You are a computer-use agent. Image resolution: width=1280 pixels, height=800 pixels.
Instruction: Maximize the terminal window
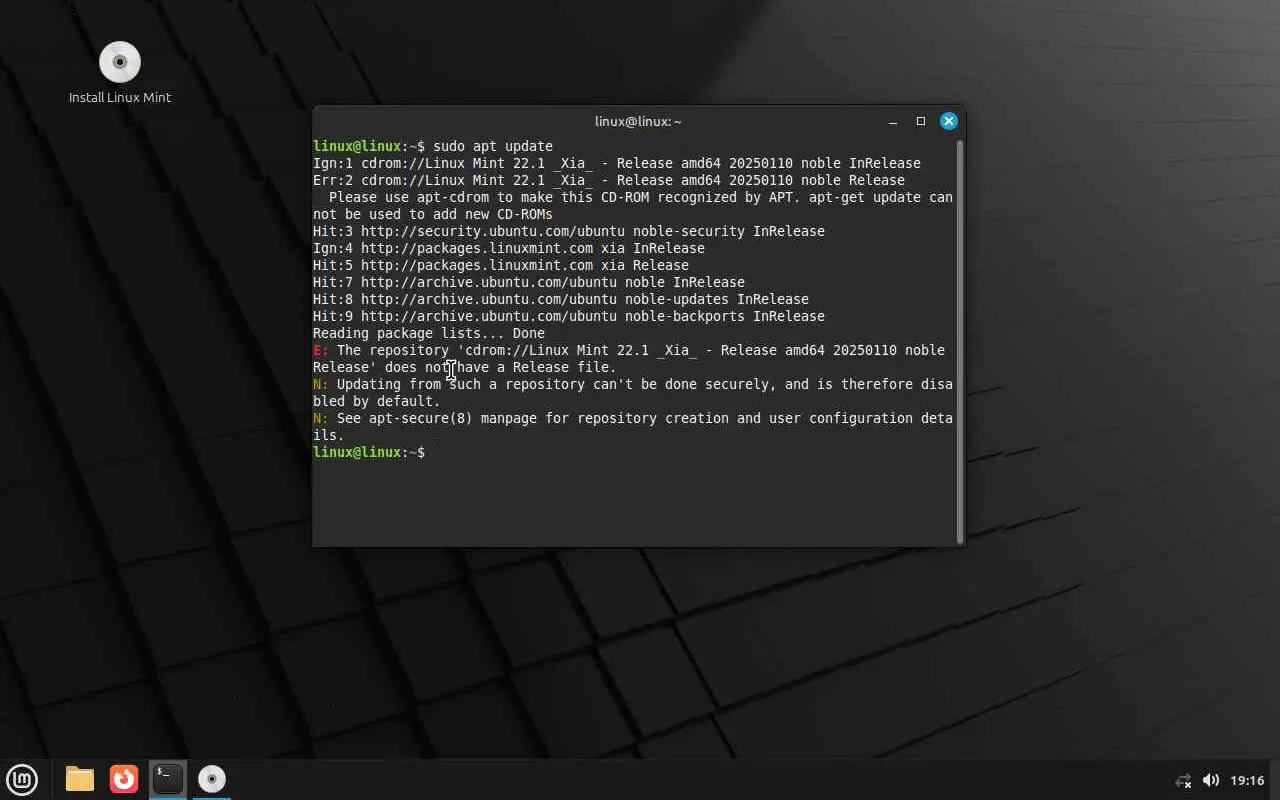921,121
